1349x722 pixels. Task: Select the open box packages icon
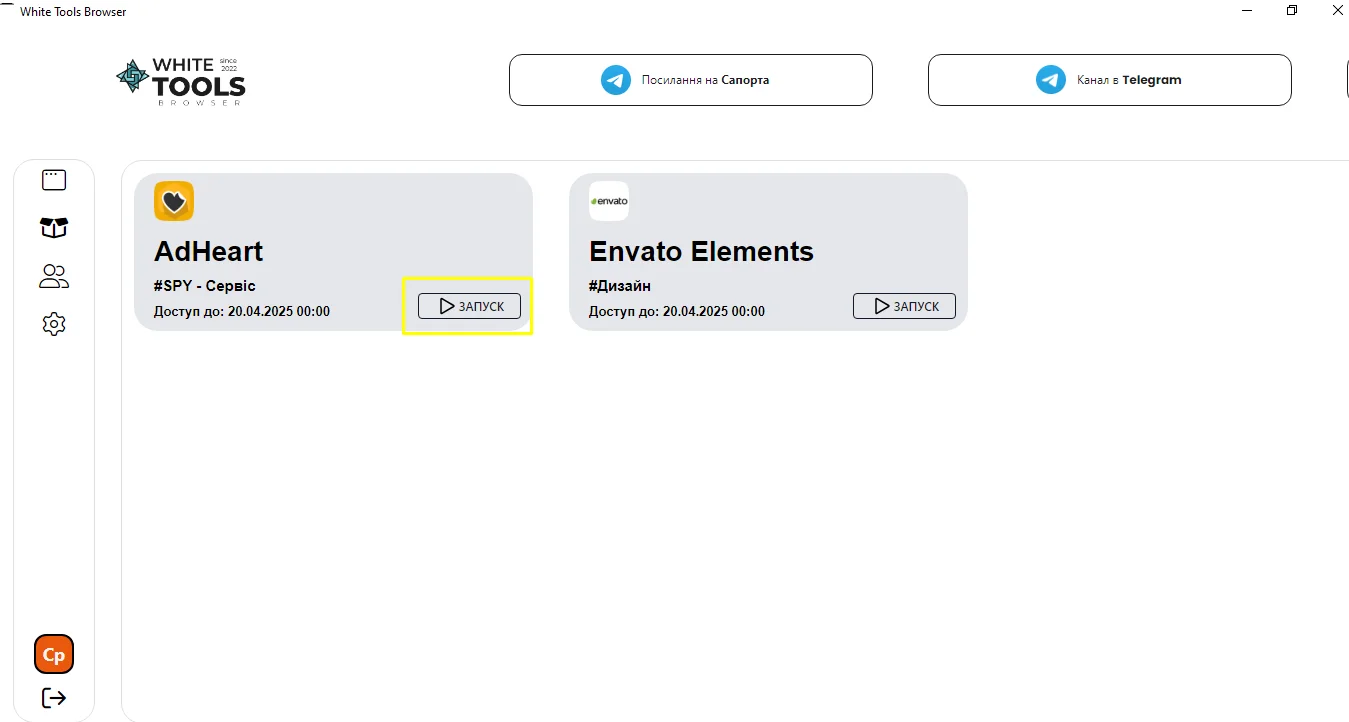point(54,228)
